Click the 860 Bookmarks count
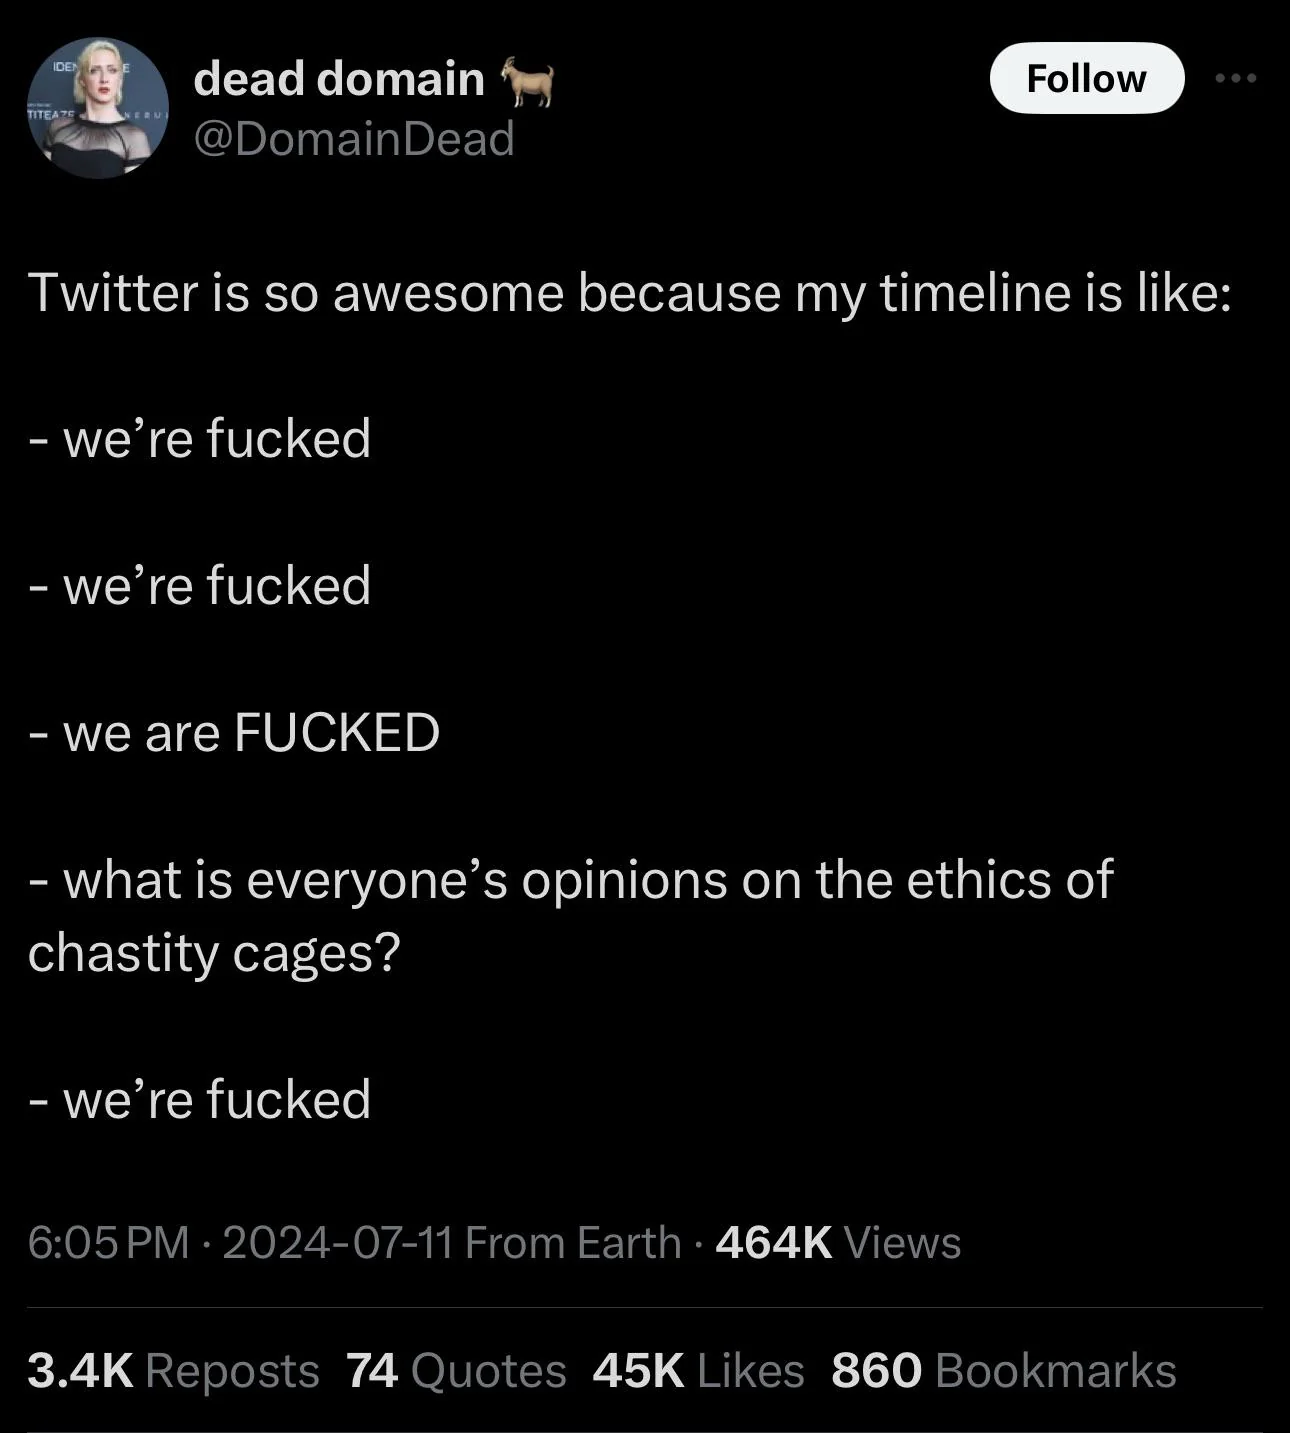1290x1433 pixels. 1003,1370
